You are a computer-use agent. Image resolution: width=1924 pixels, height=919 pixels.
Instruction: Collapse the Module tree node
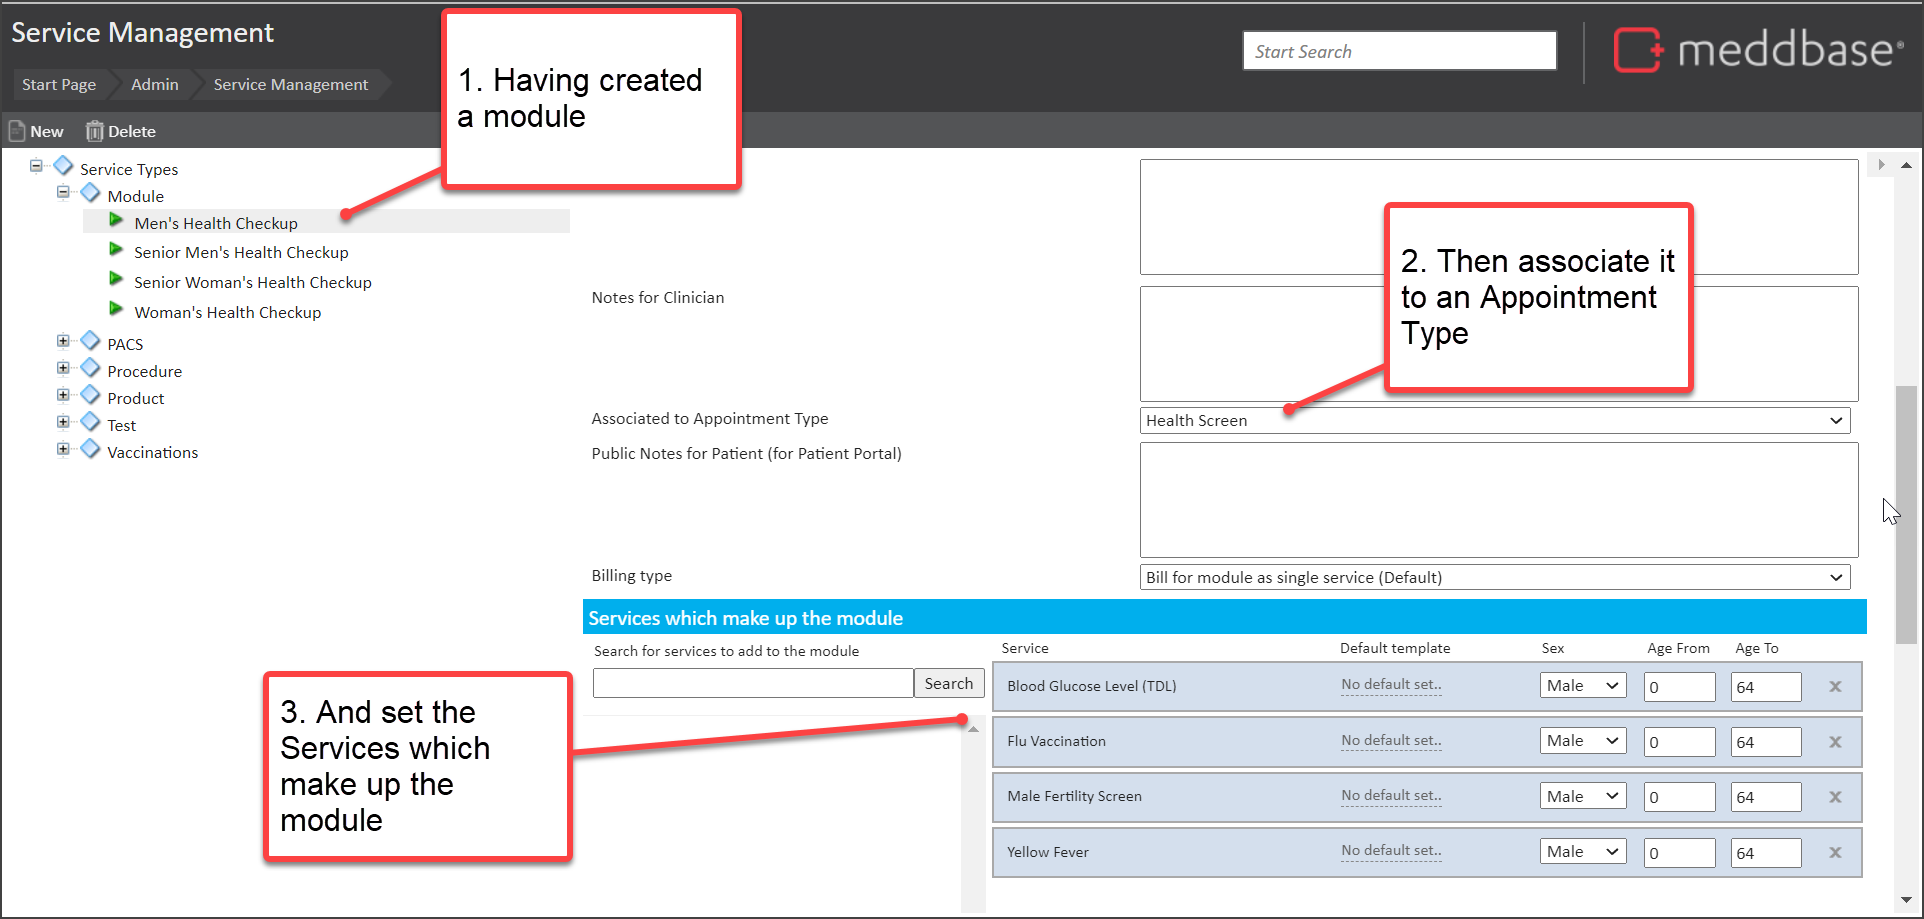[63, 192]
